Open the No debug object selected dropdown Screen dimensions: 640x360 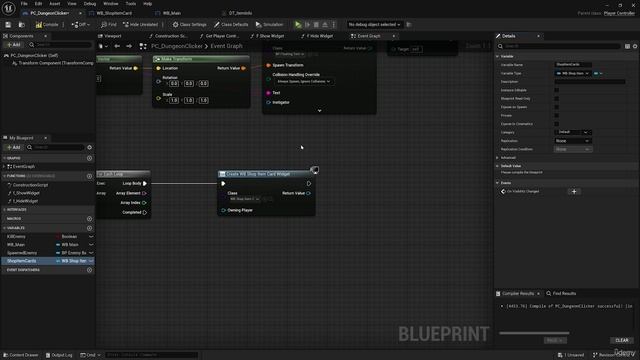(x=374, y=24)
